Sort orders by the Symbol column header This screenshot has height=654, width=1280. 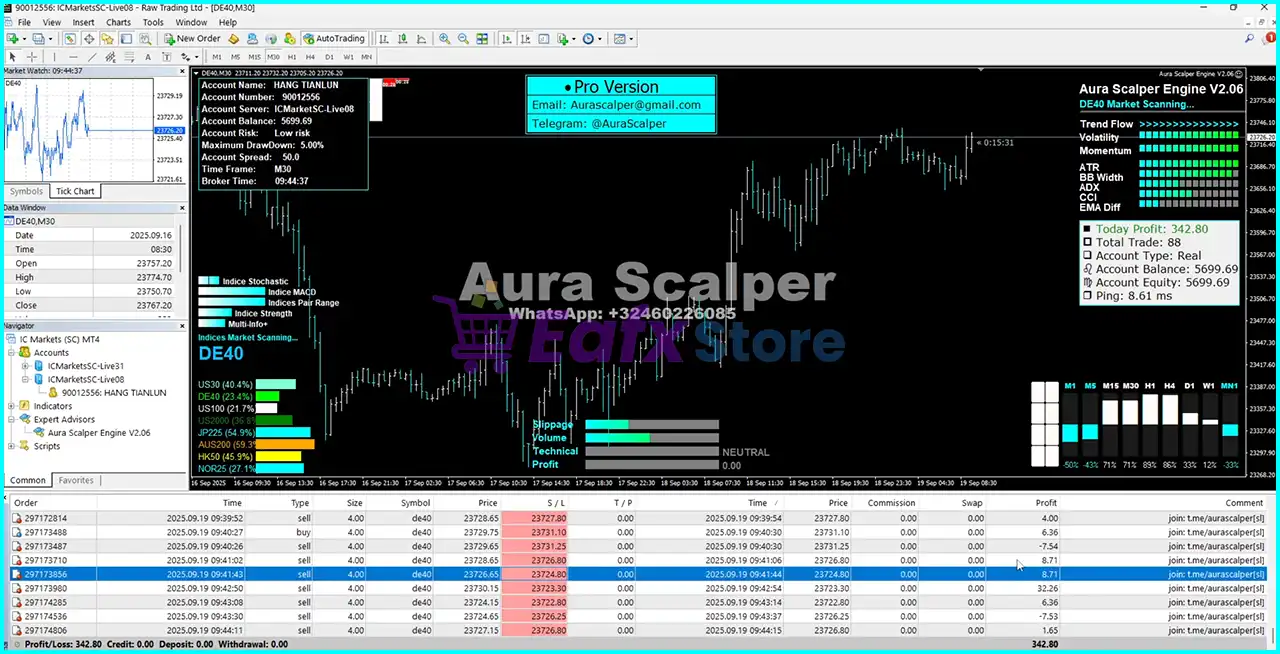point(416,503)
